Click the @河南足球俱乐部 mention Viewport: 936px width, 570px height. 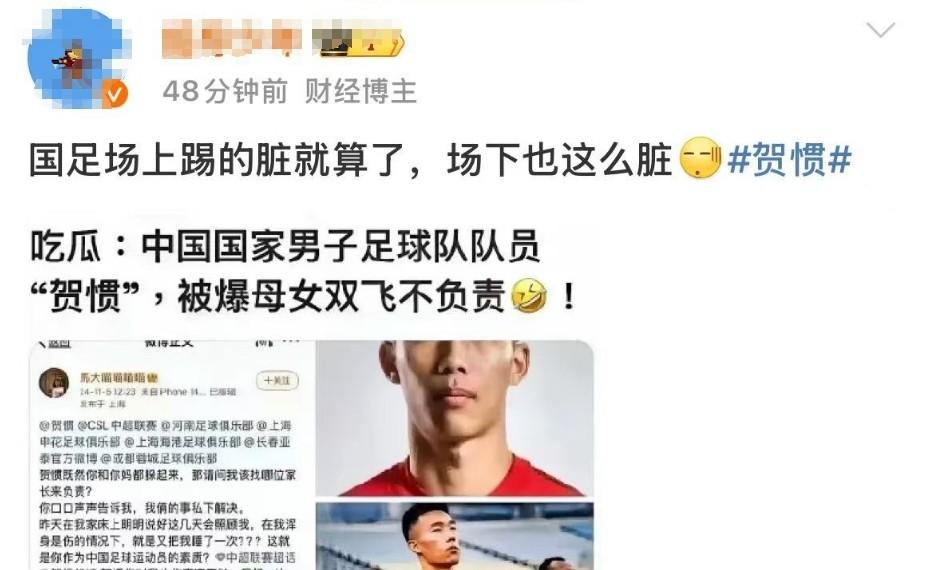(207, 426)
